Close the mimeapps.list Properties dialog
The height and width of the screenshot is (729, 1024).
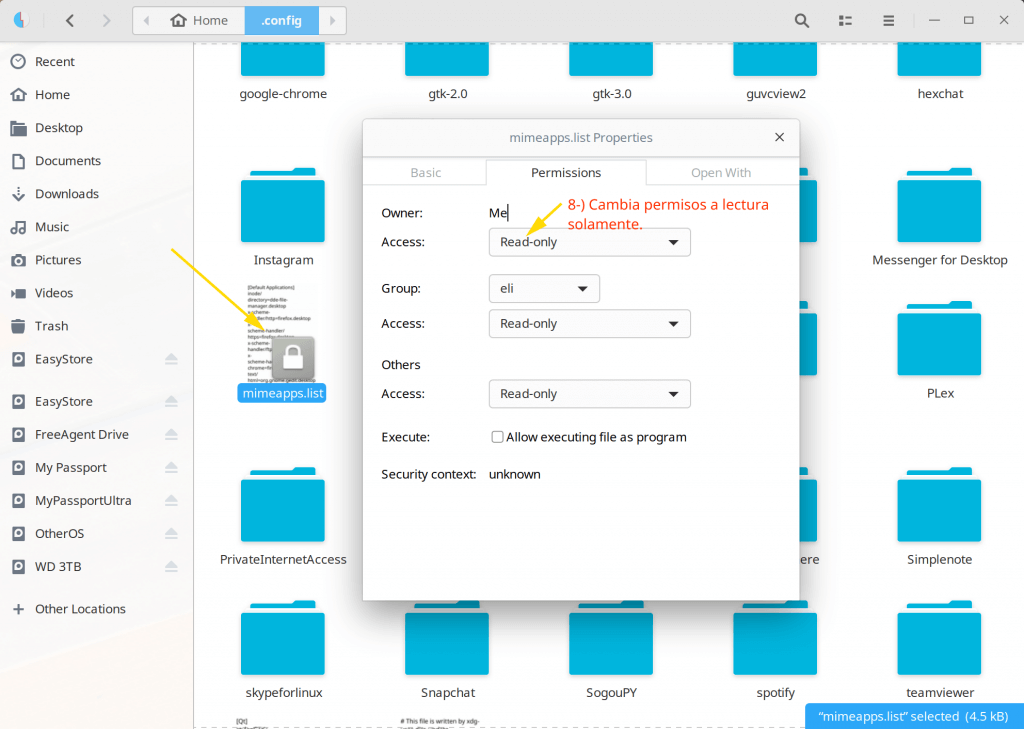779,137
